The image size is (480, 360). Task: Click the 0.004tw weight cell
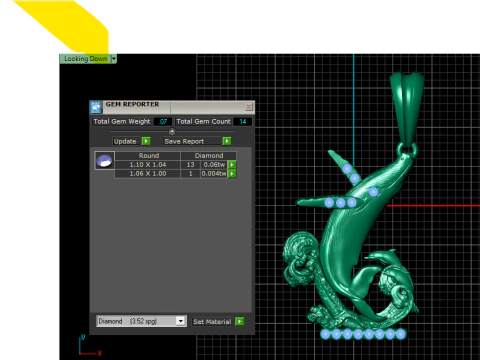pyautogui.click(x=214, y=174)
